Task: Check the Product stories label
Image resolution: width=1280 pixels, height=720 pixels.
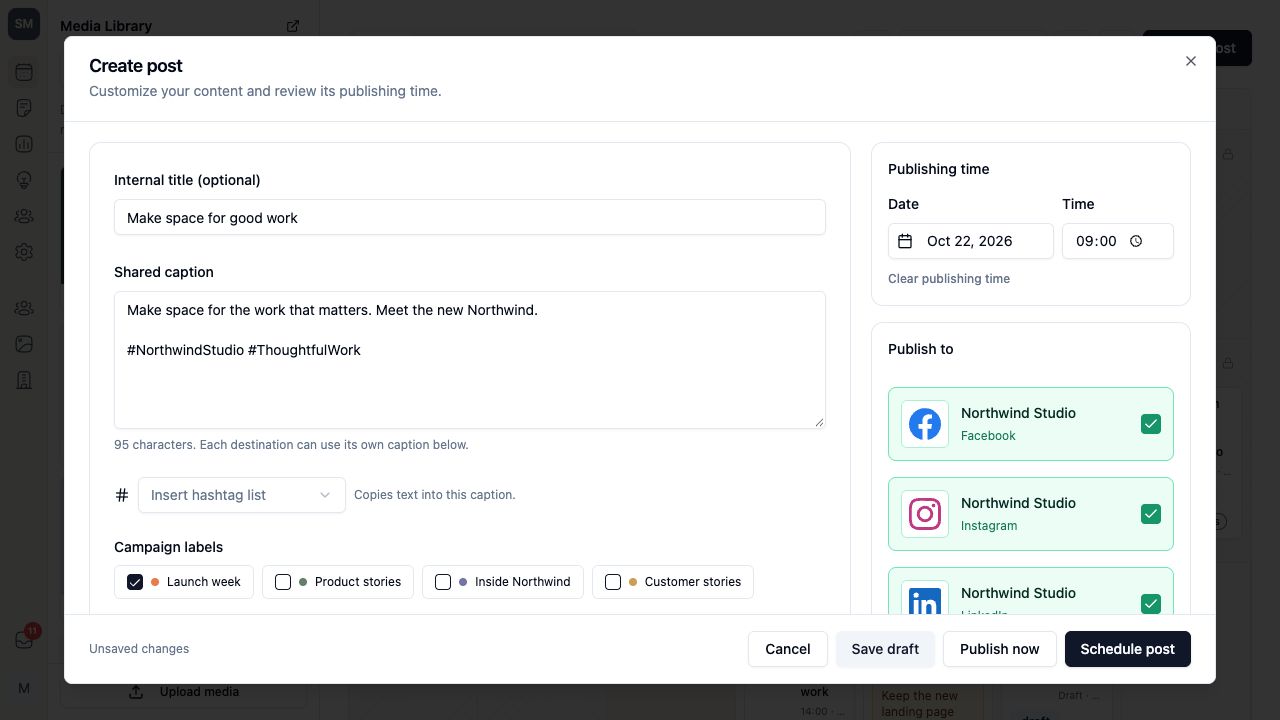Action: (x=283, y=582)
